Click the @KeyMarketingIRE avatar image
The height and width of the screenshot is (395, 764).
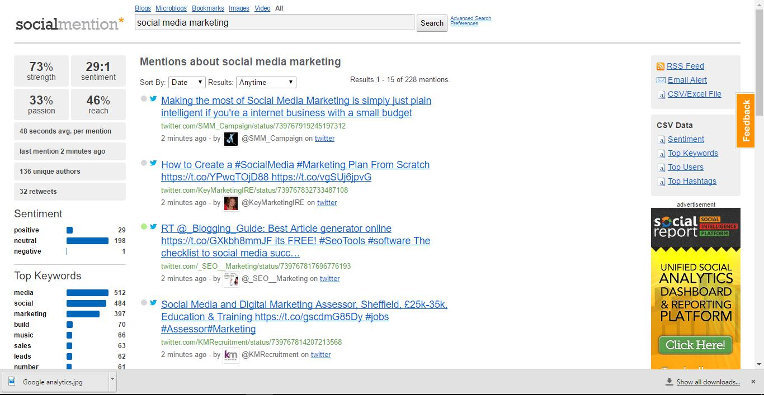tap(231, 203)
